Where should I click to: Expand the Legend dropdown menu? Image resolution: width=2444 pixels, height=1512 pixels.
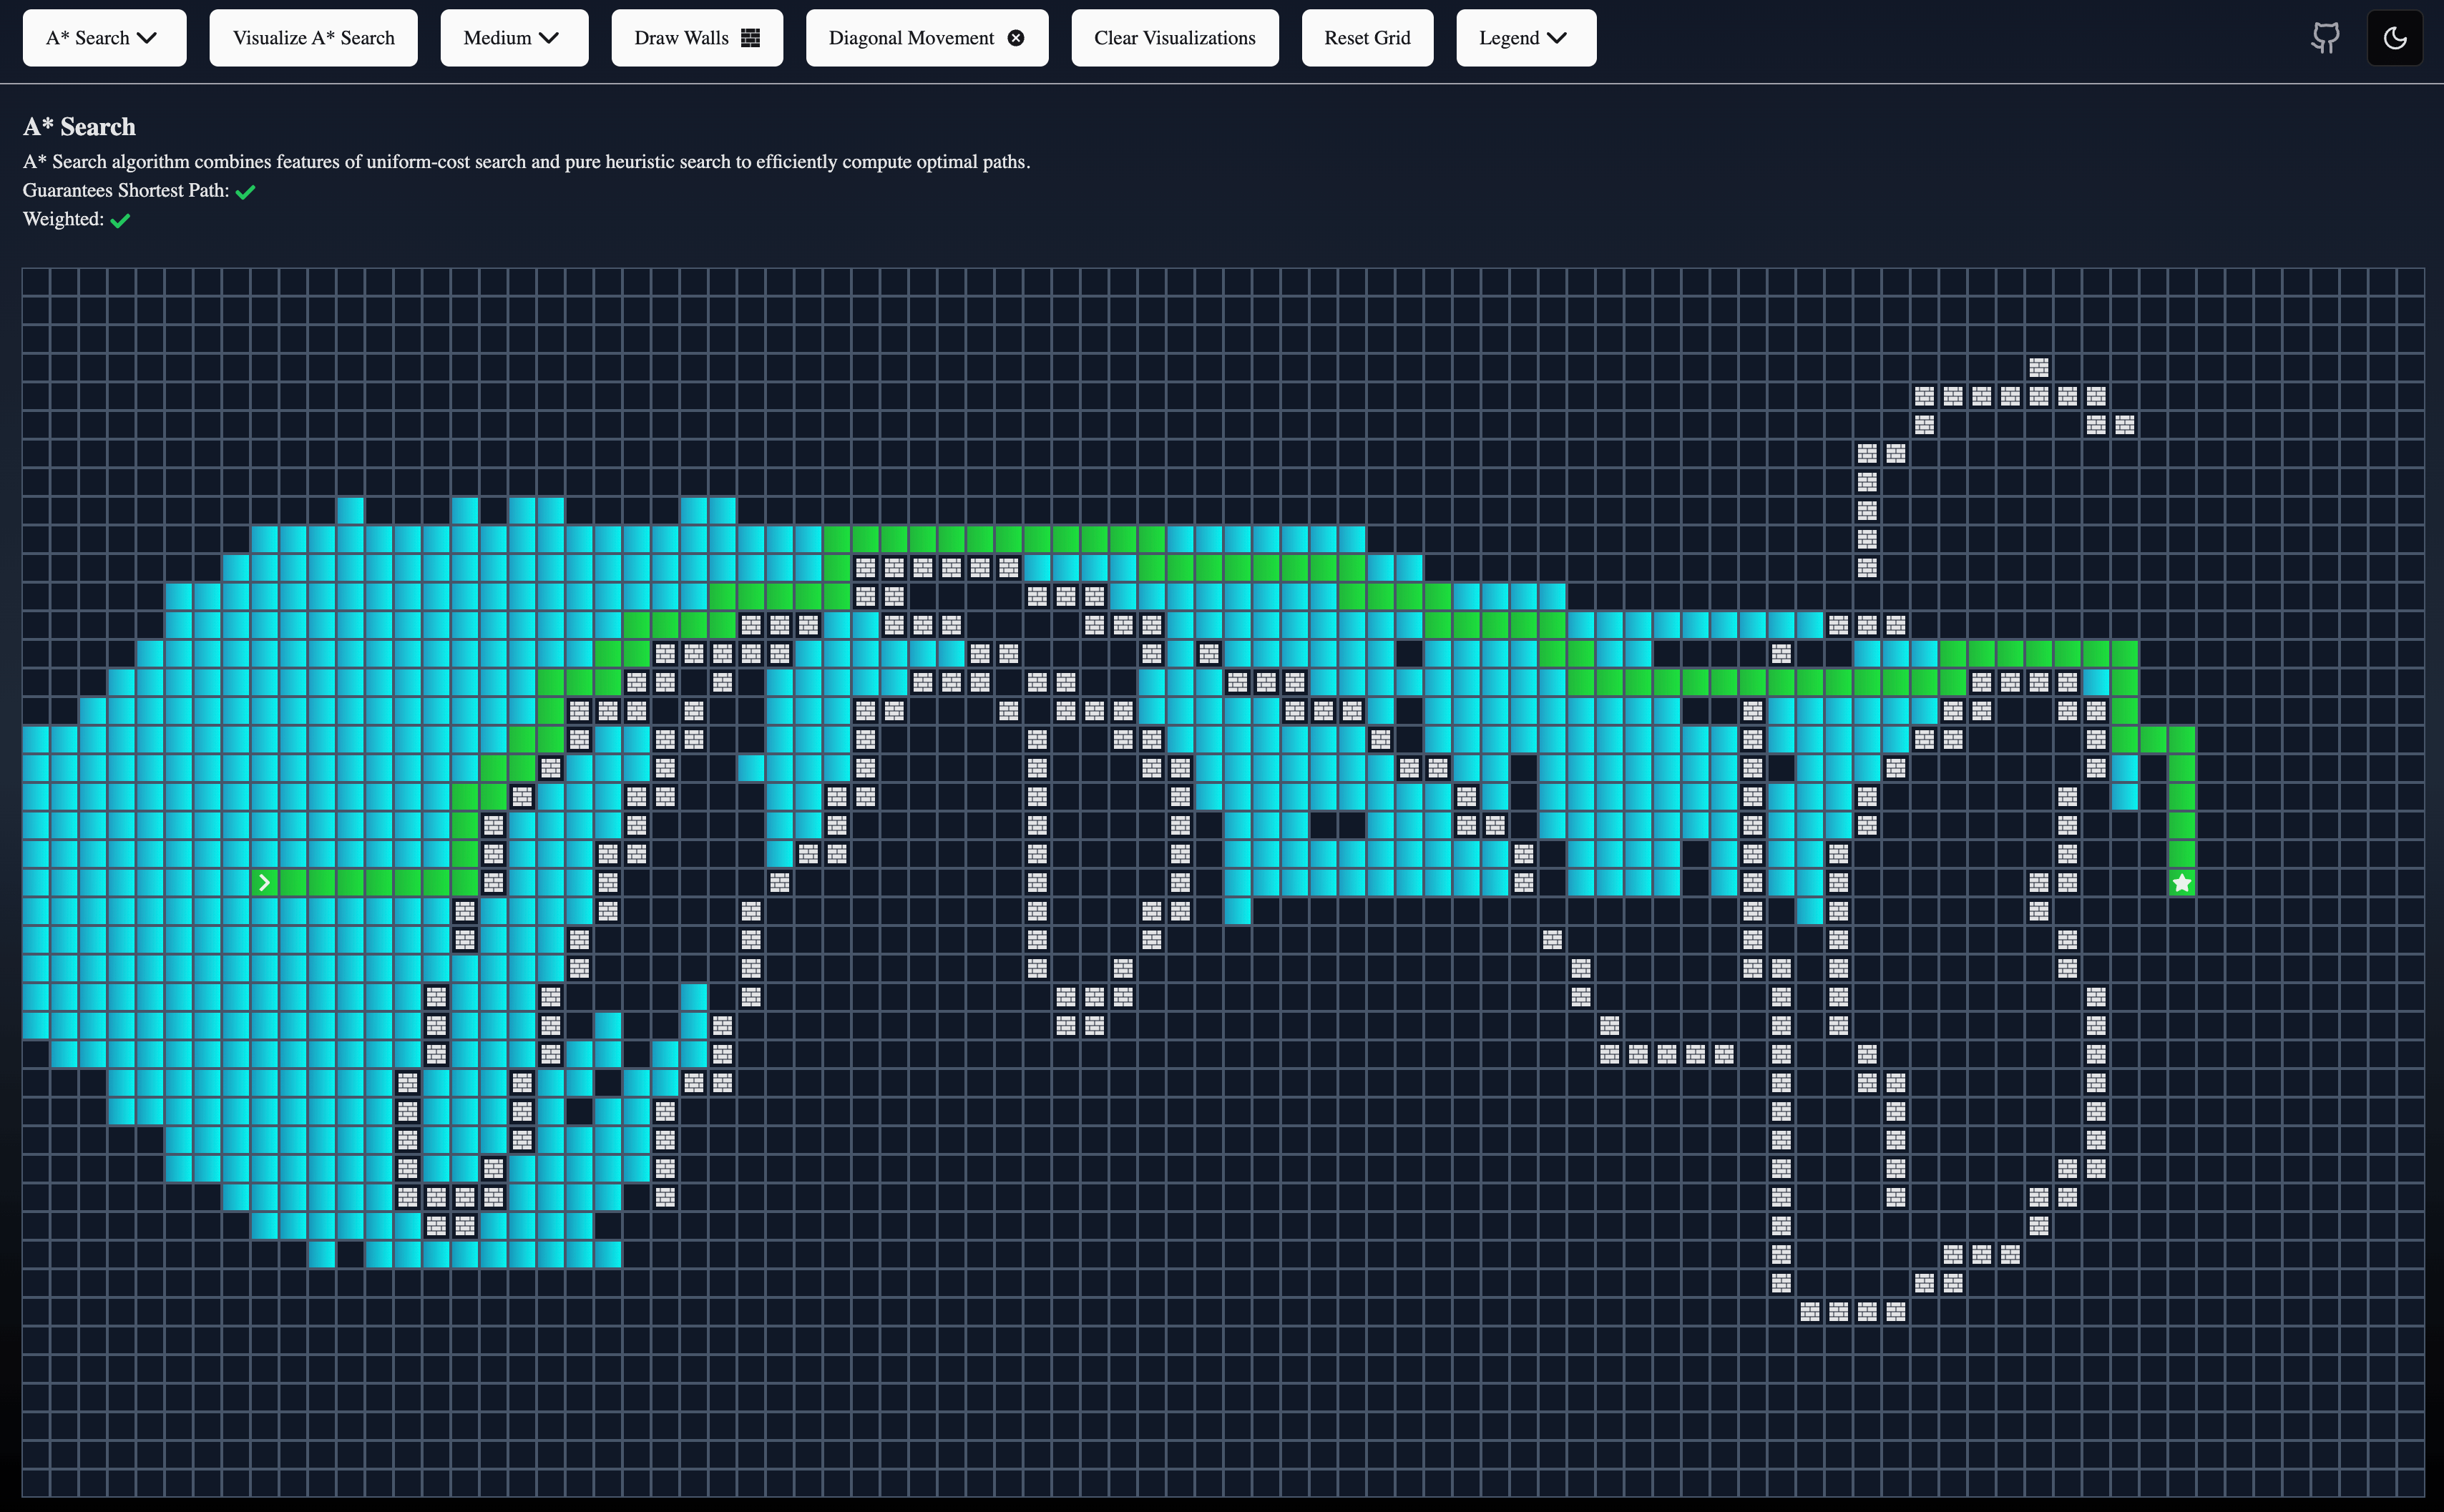tap(1522, 36)
